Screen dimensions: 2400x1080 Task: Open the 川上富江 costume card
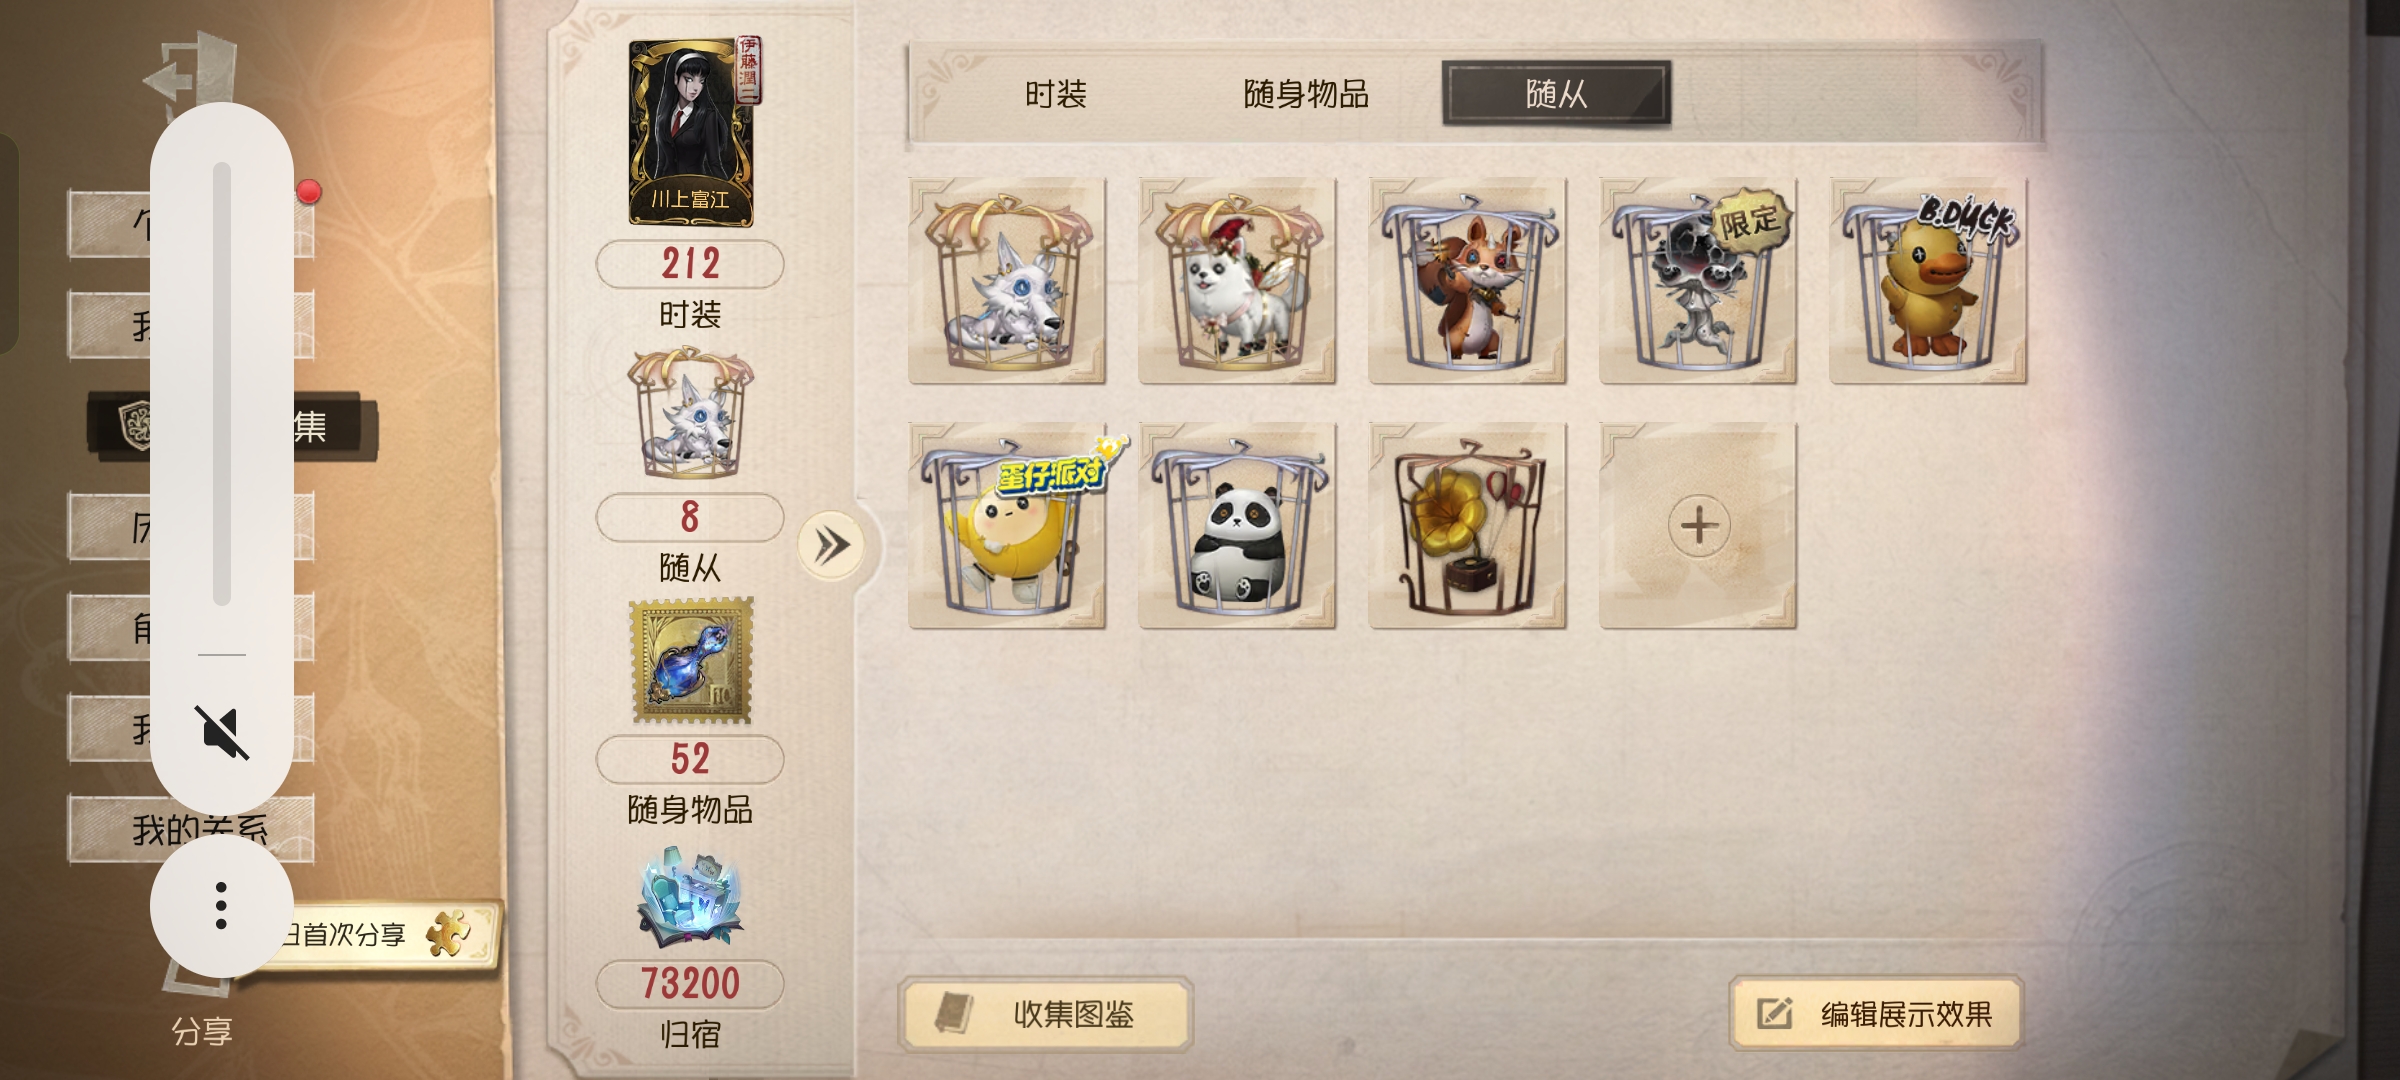click(x=691, y=132)
